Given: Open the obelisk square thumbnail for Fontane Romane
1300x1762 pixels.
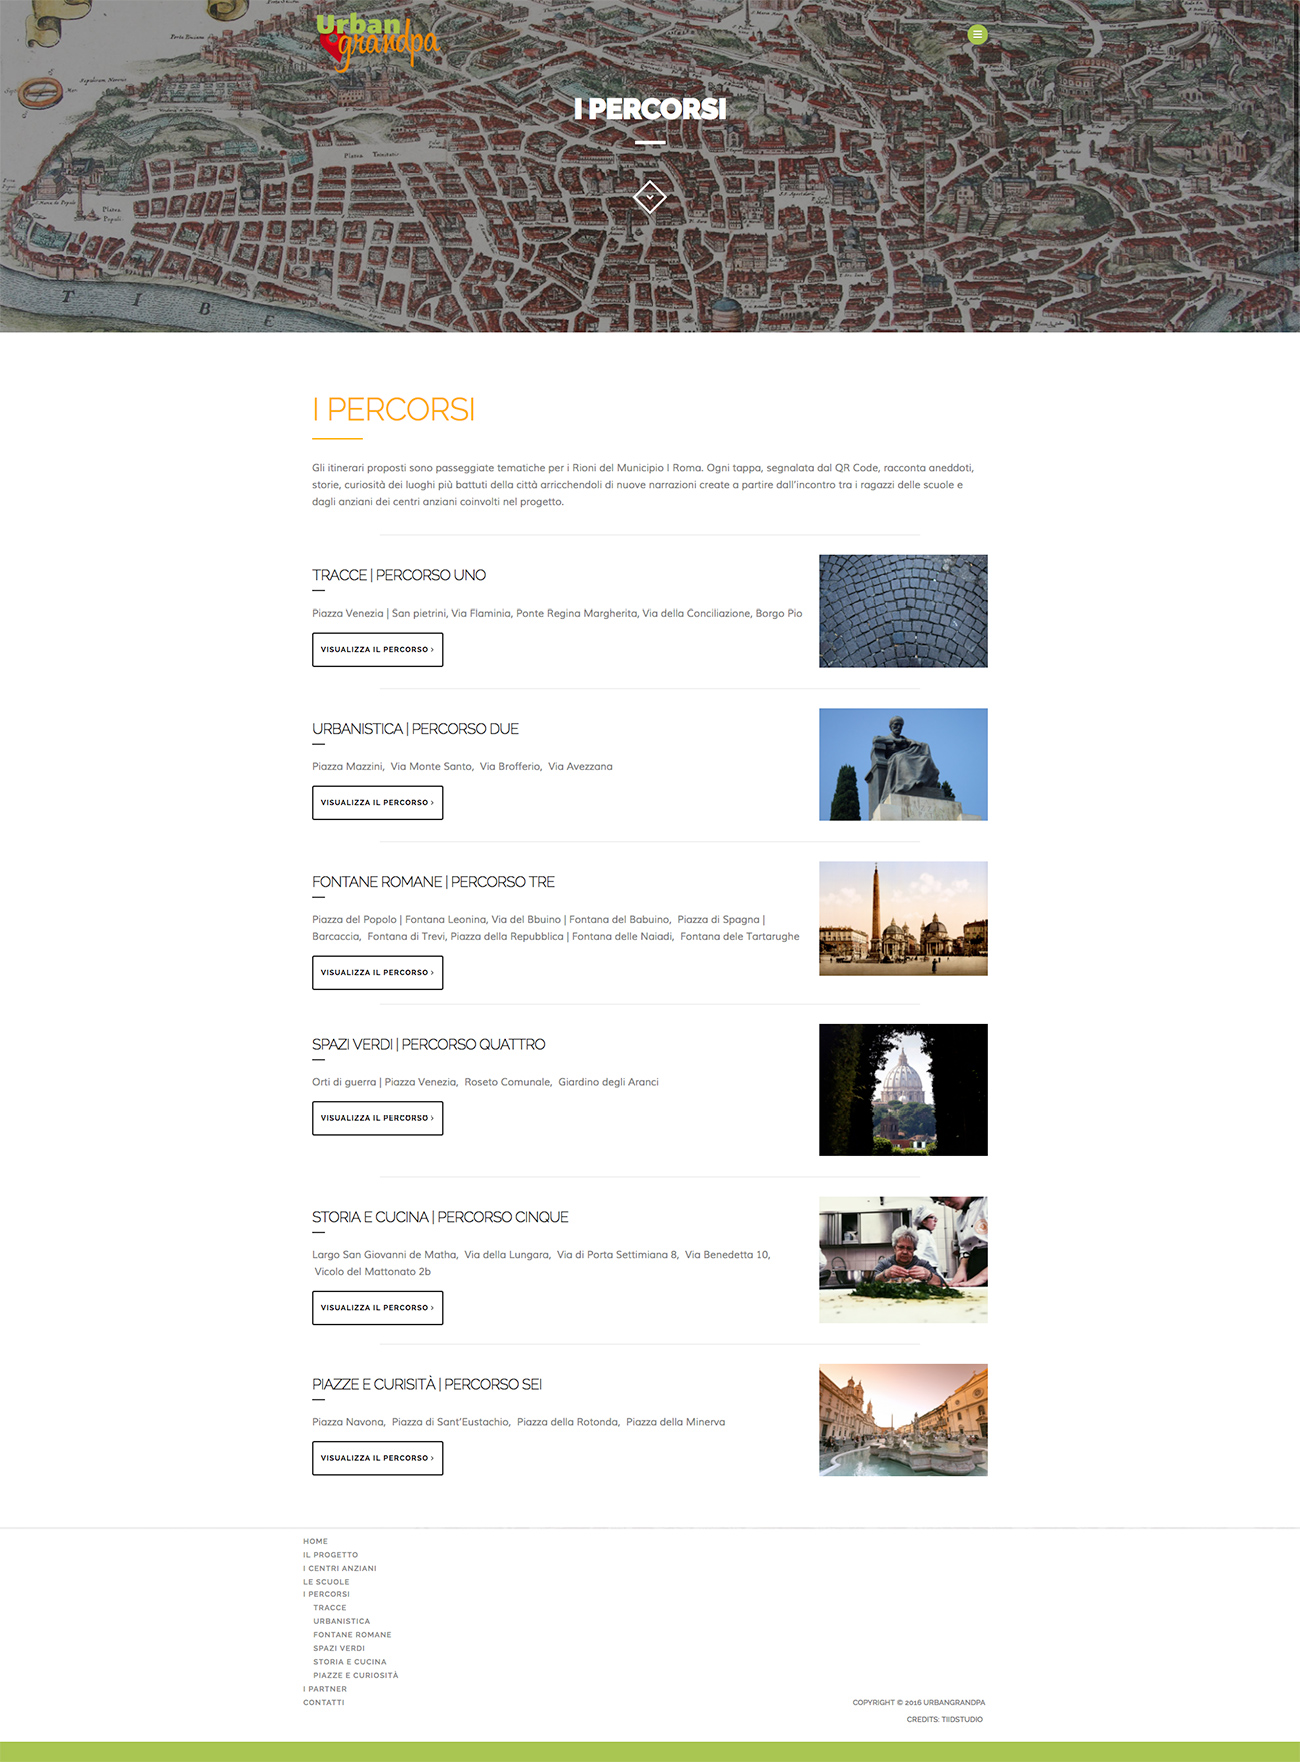Looking at the screenshot, I should tap(903, 919).
